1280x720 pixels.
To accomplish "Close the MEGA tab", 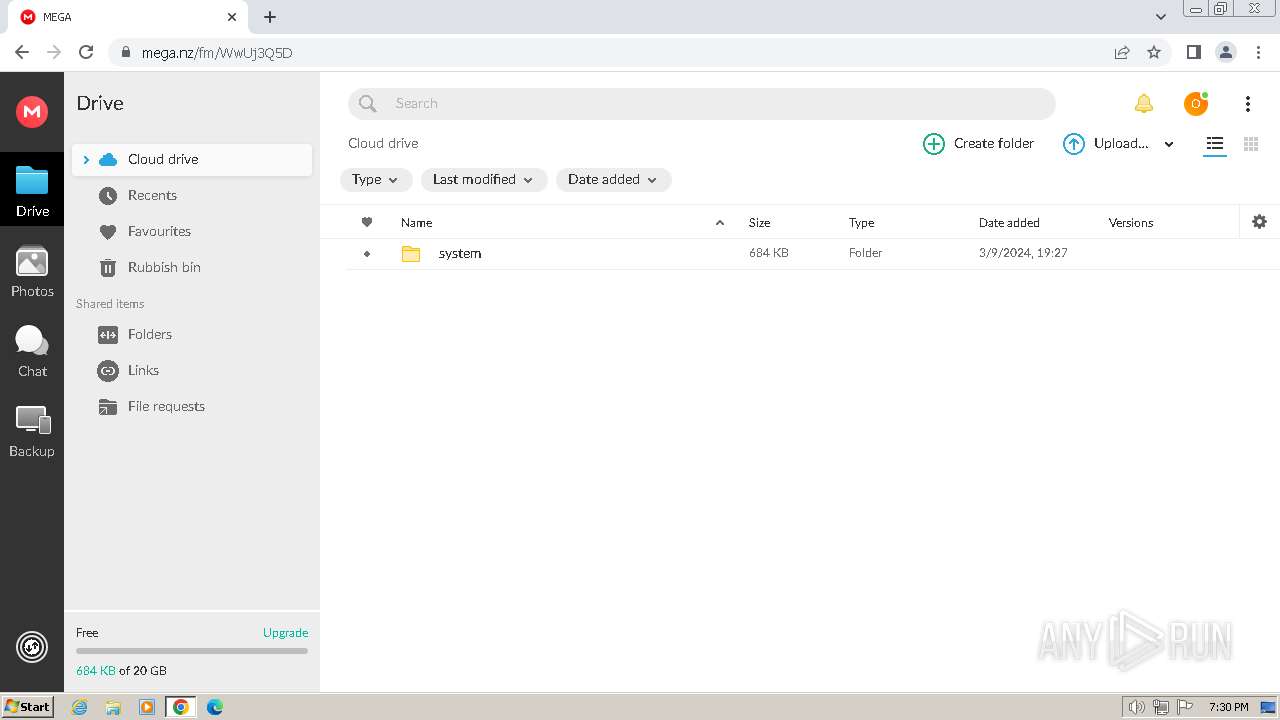I will (x=232, y=17).
